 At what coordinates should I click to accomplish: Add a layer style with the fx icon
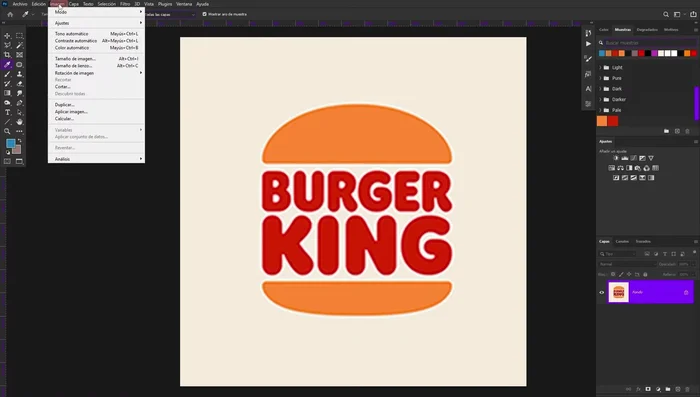coord(638,389)
